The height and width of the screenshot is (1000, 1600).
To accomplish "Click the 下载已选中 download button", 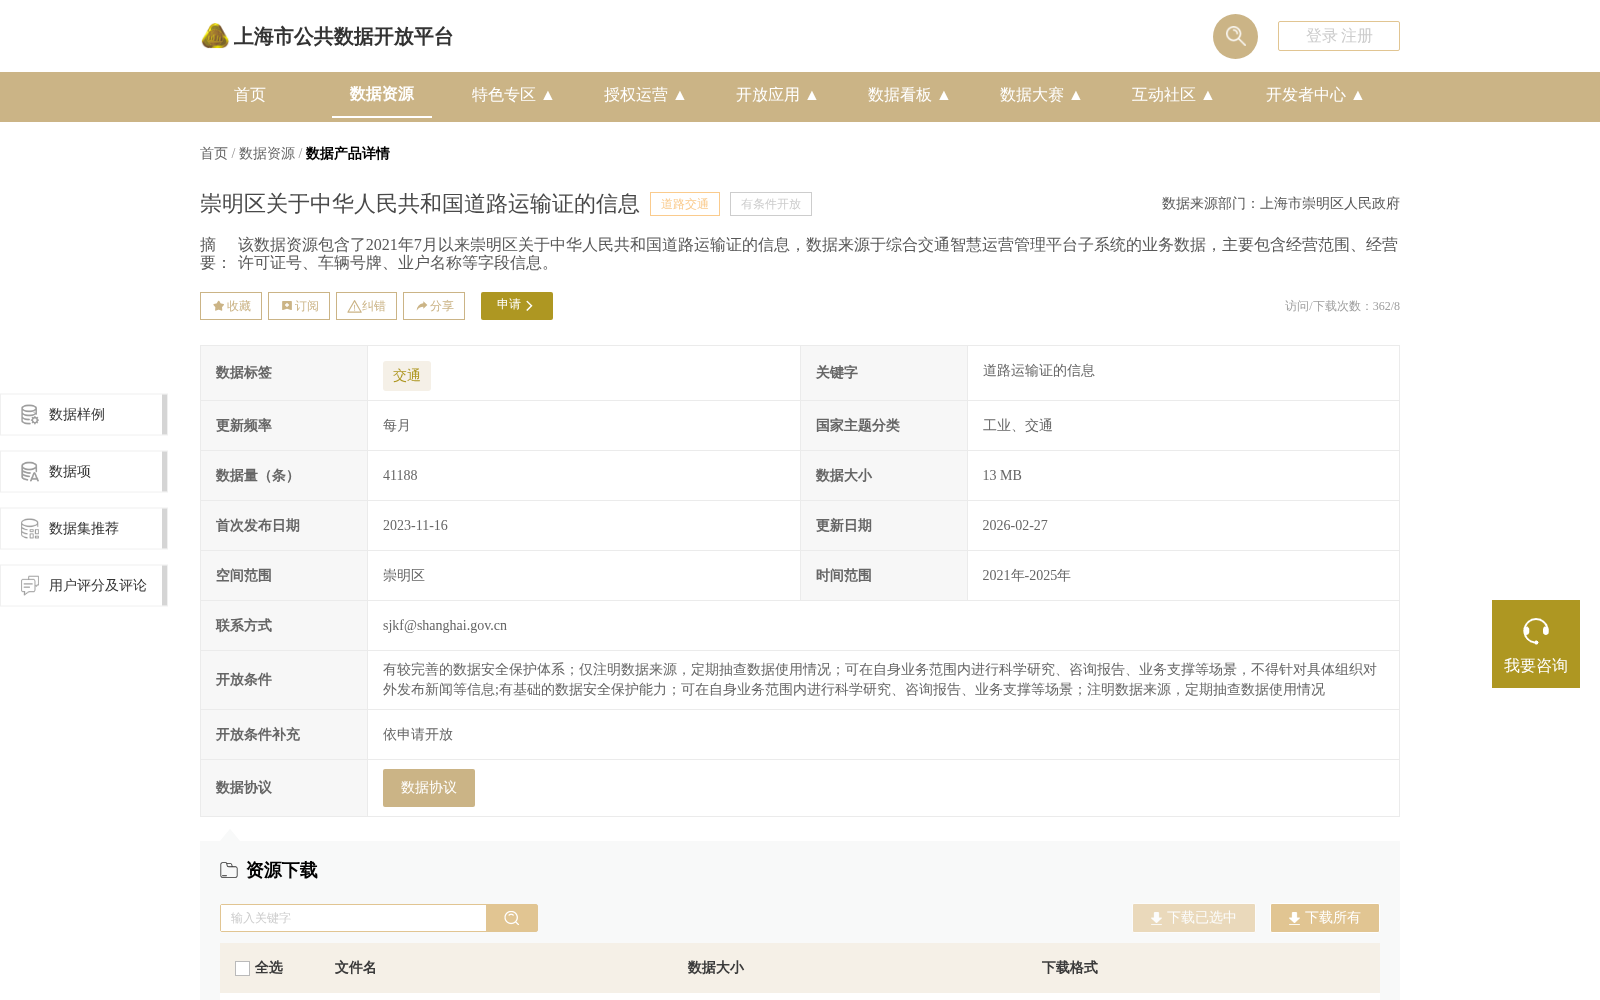I will [x=1194, y=918].
